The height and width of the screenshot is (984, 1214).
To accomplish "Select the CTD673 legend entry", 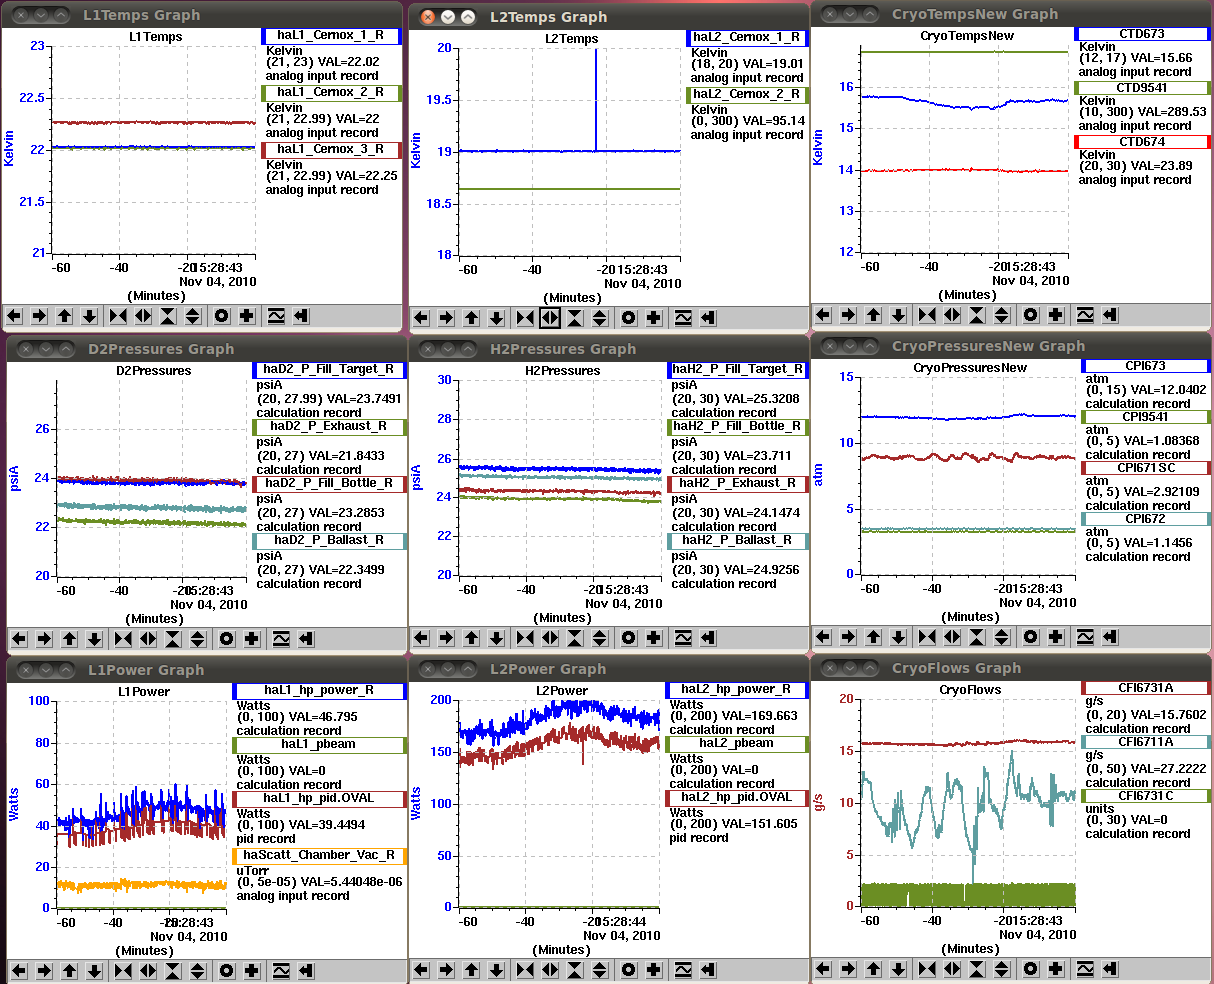I will [1142, 34].
